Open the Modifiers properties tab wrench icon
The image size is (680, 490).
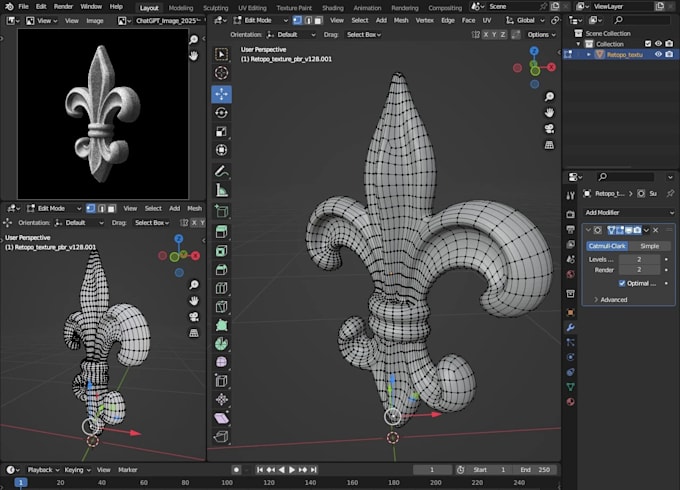coord(570,327)
